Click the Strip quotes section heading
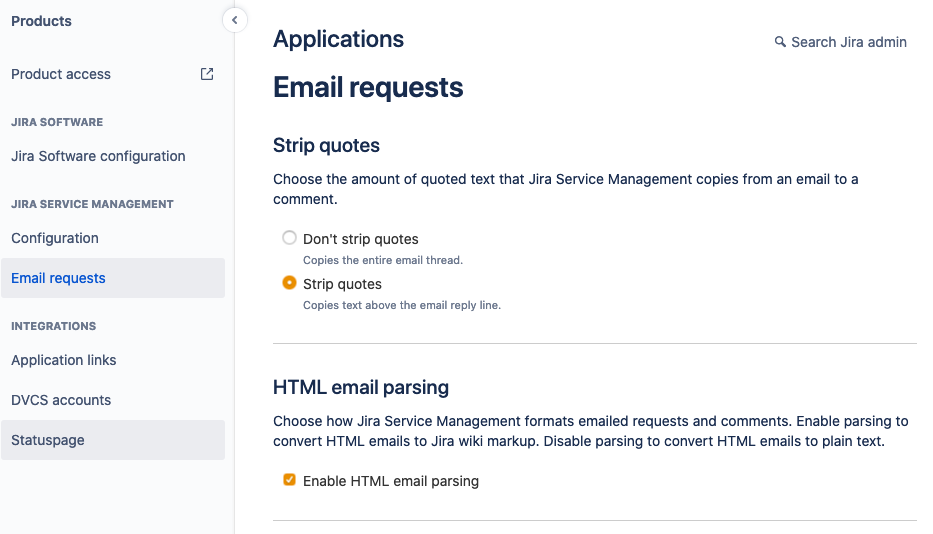Viewport: 933px width, 534px height. pos(326,145)
